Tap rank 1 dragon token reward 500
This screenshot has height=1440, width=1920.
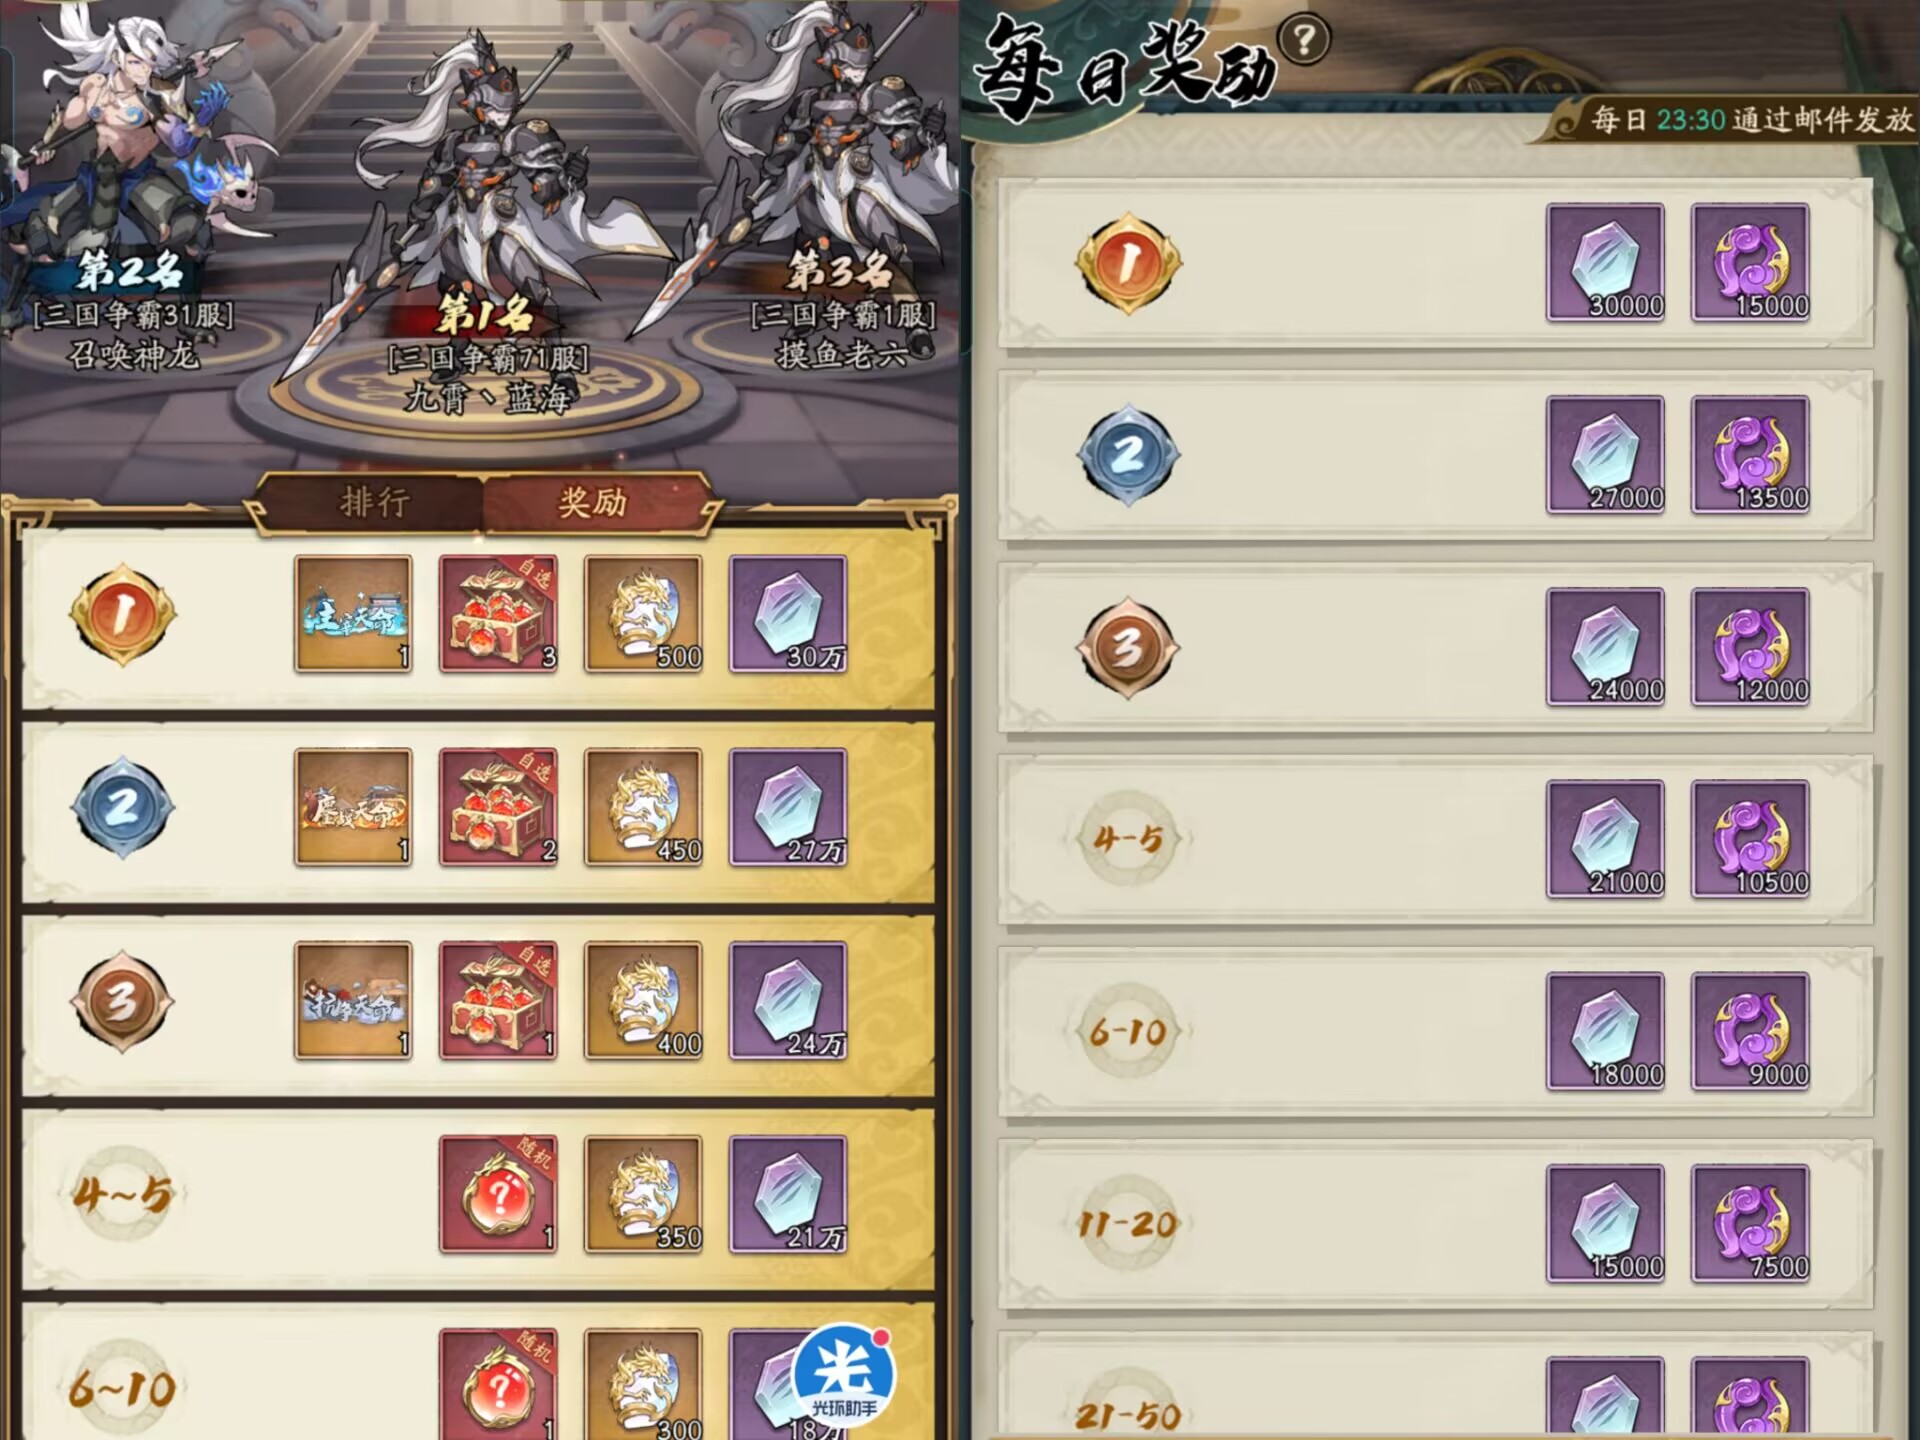pos(643,614)
